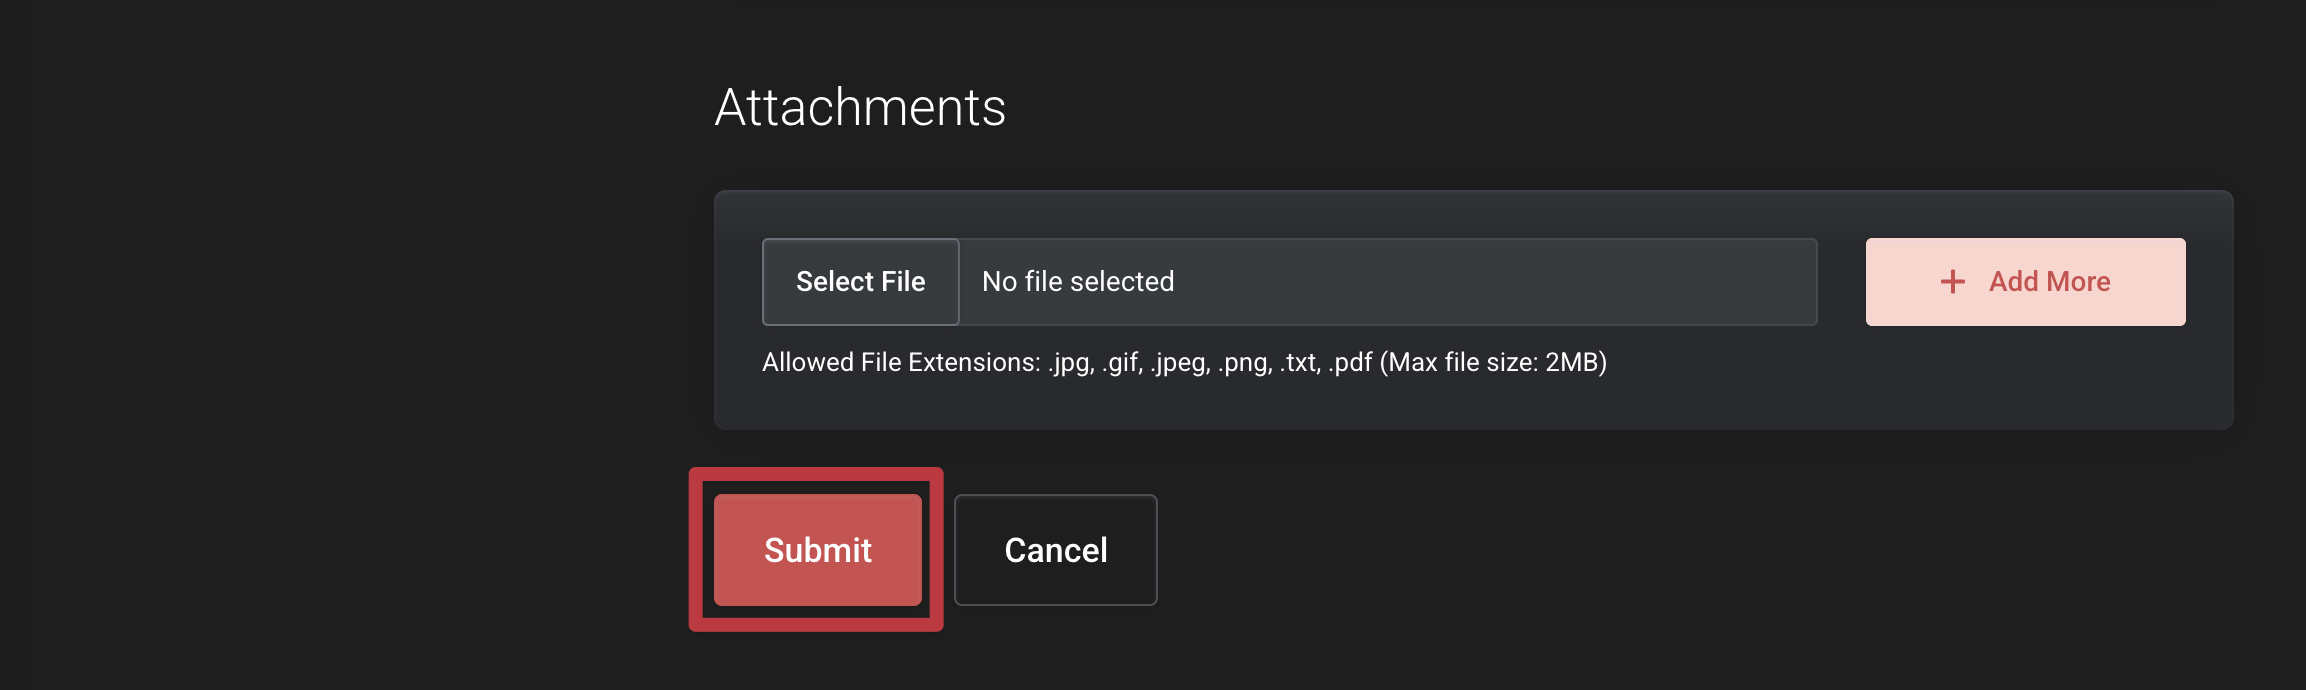The width and height of the screenshot is (2306, 690).
Task: Click the "Max file size: 2MB" note
Action: [1493, 362]
